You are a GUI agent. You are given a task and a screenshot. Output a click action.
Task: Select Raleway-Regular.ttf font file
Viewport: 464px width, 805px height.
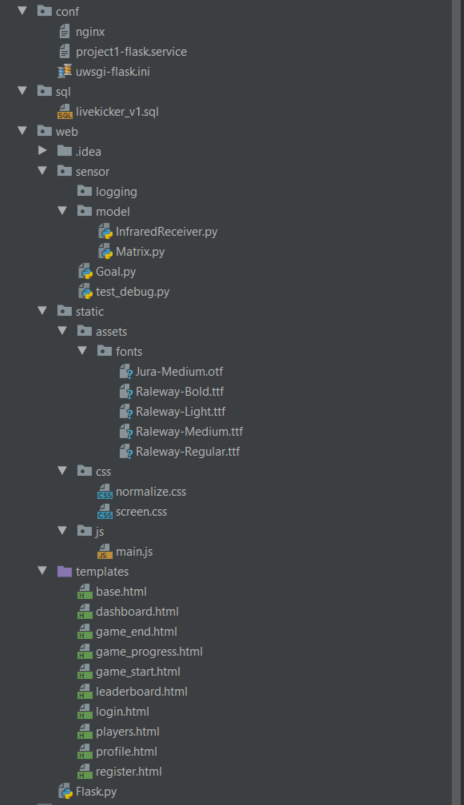tap(188, 452)
